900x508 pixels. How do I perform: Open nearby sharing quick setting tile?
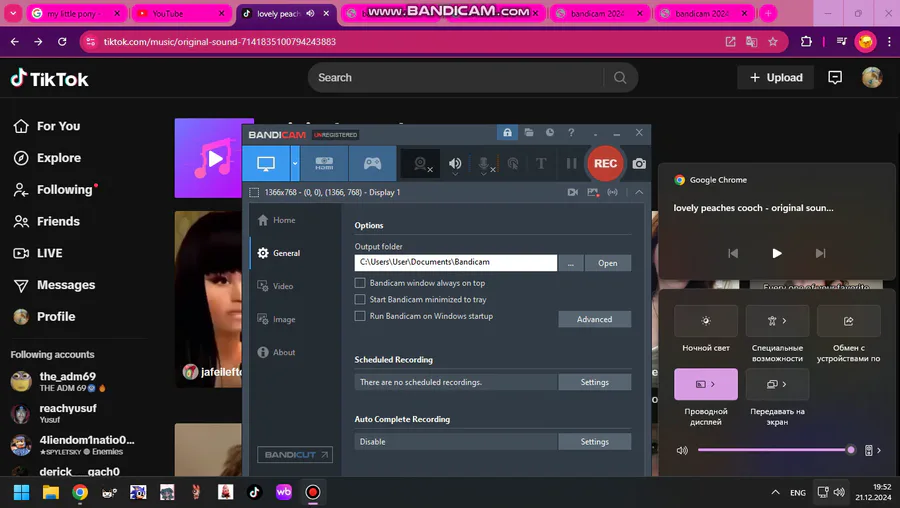pyautogui.click(x=848, y=321)
